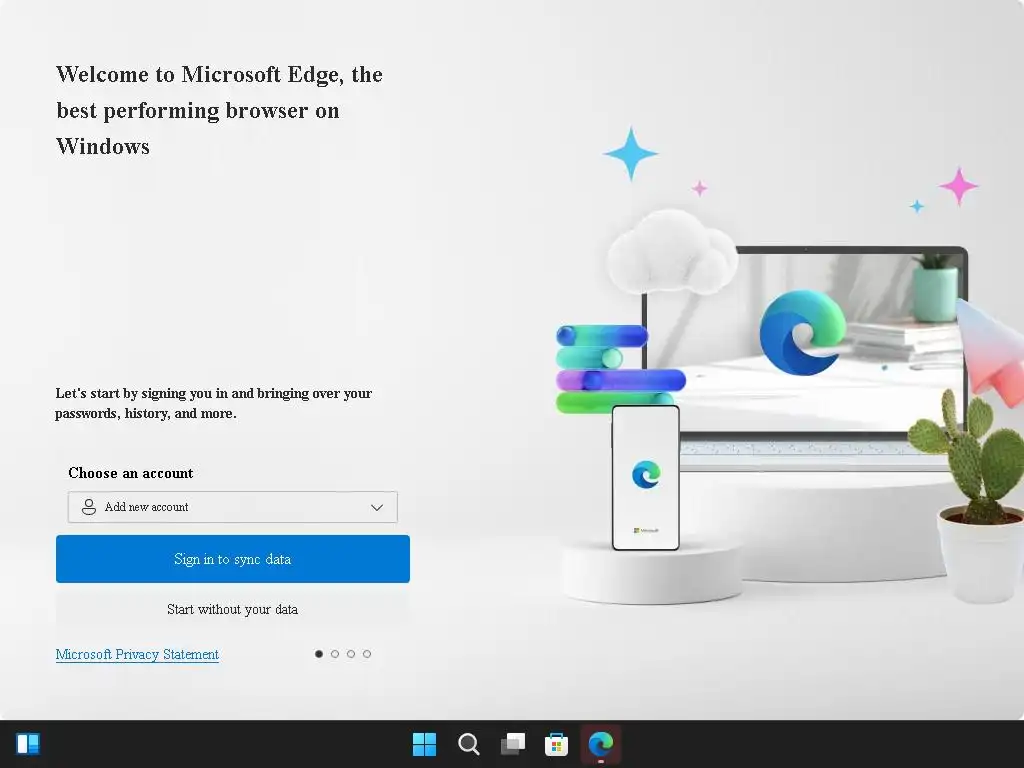This screenshot has height=768, width=1024.
Task: Go to the second page indicator dot
Action: click(x=335, y=654)
